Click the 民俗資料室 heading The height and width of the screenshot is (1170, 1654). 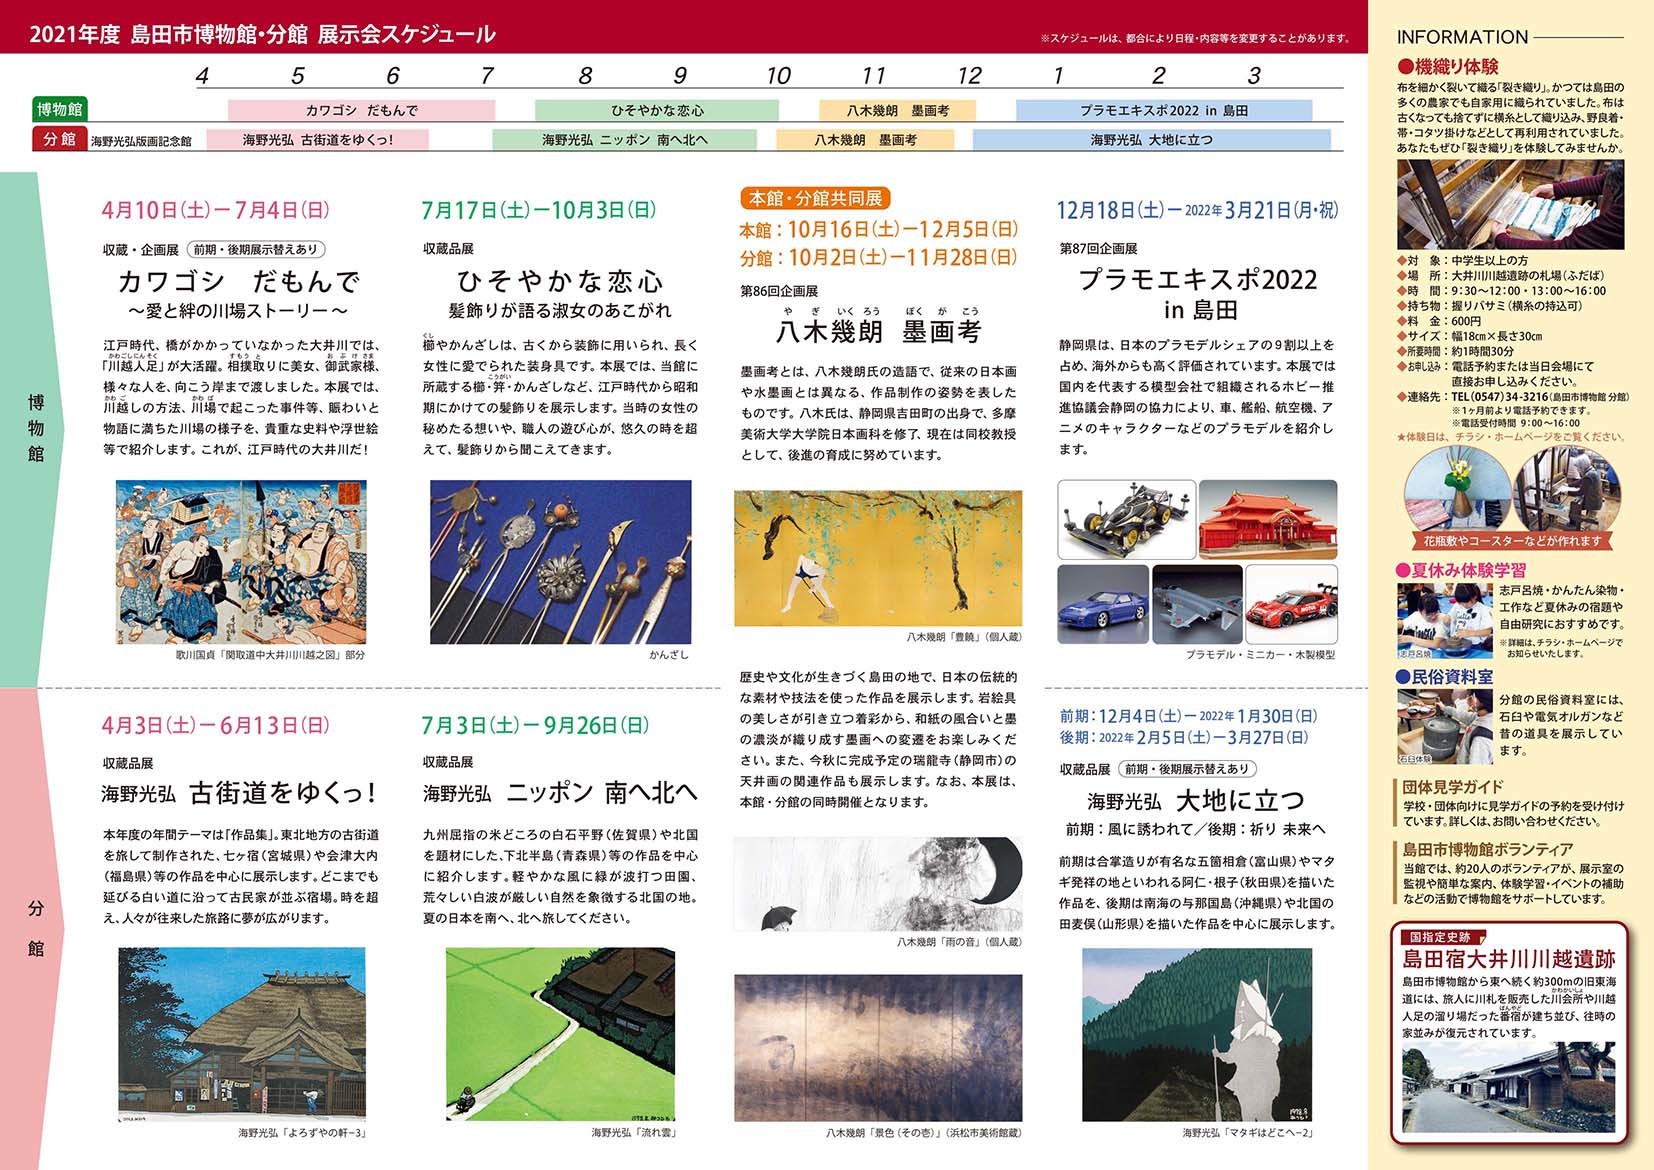1445,677
